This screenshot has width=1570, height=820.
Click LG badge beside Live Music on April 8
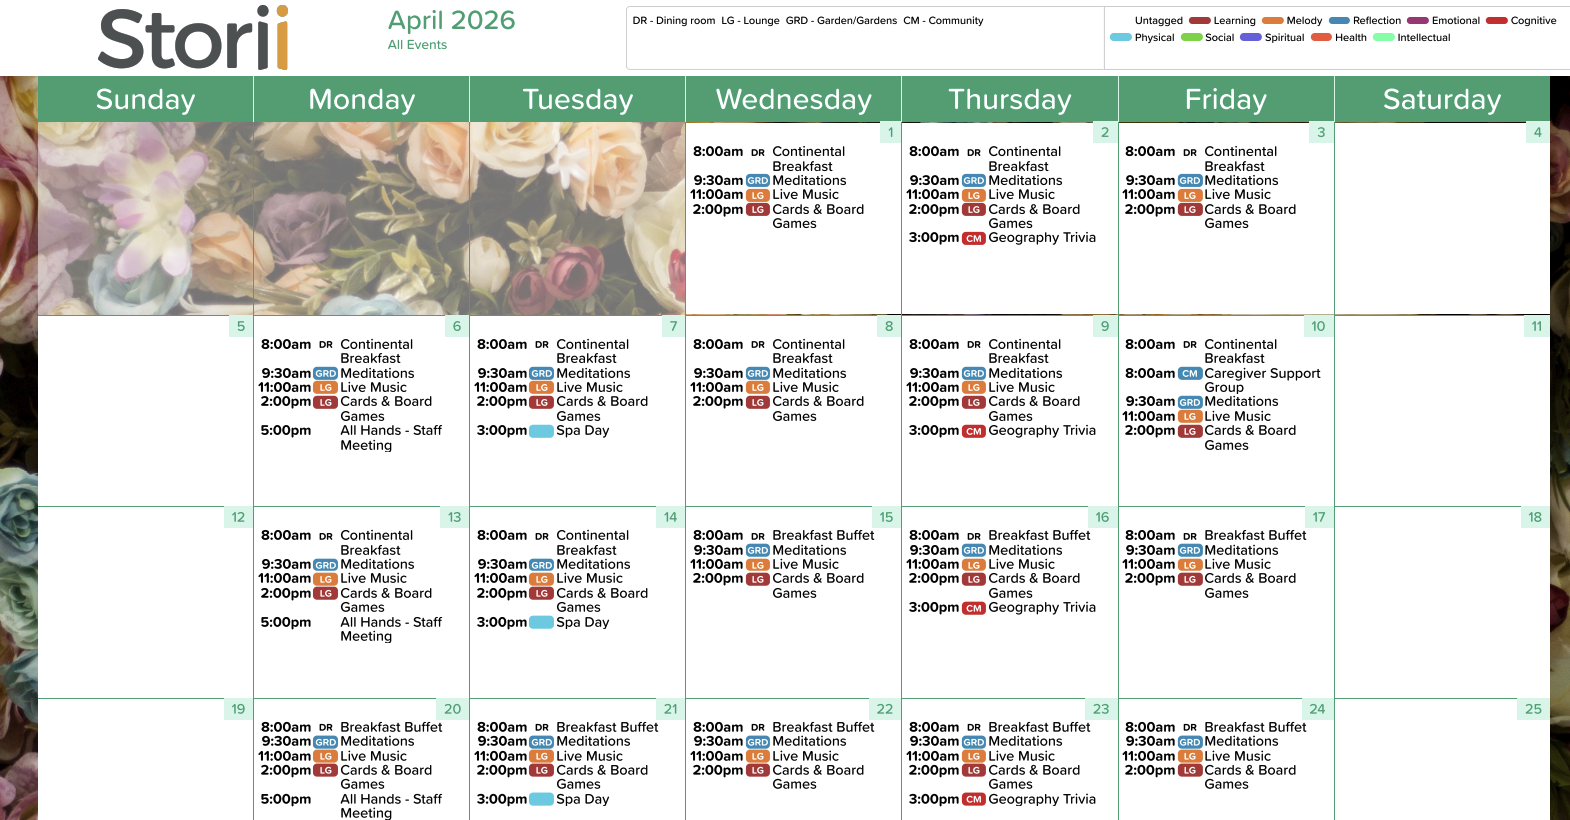pyautogui.click(x=758, y=388)
